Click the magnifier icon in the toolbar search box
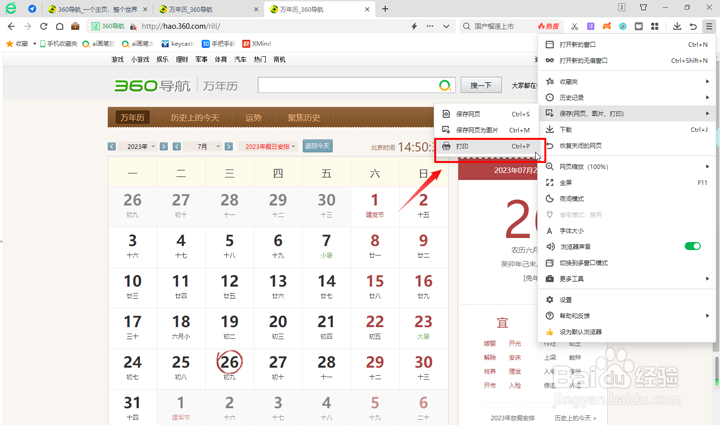The height and width of the screenshot is (425, 720). (x=467, y=26)
